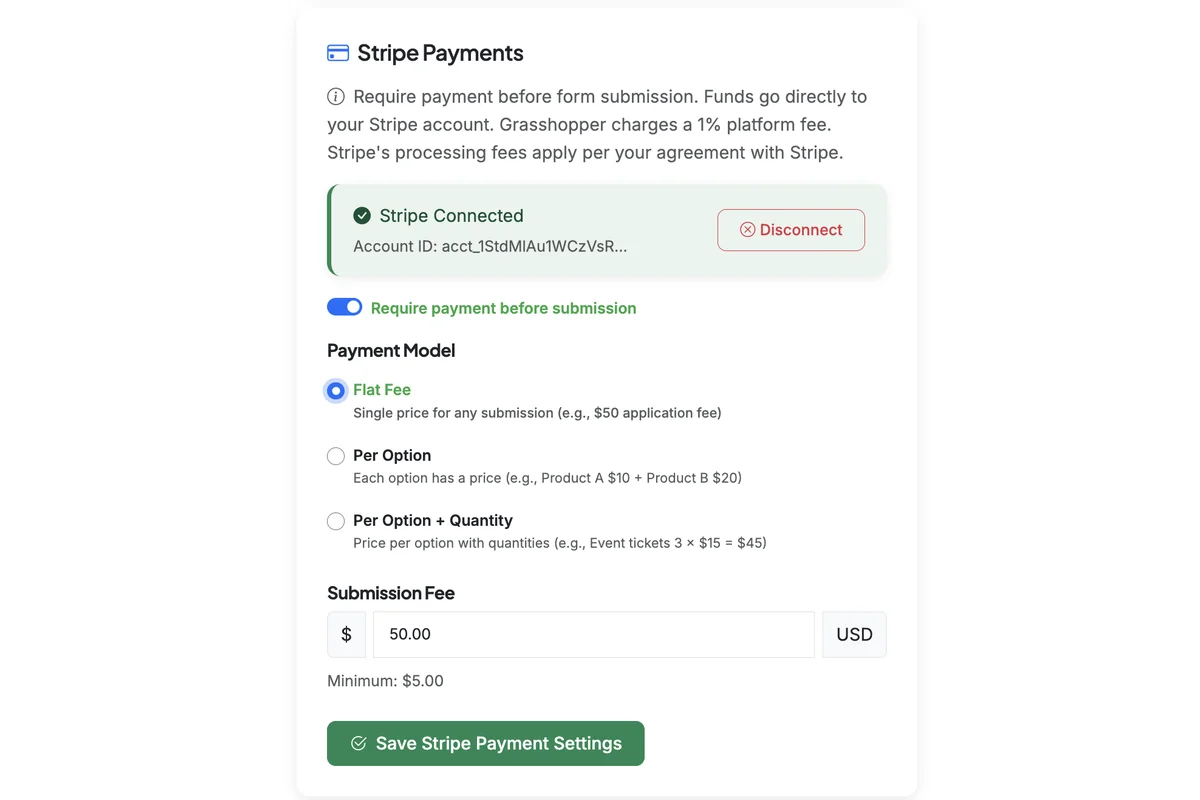
Task: Click the blue toggle knob before the payment requirement label
Action: [352, 306]
